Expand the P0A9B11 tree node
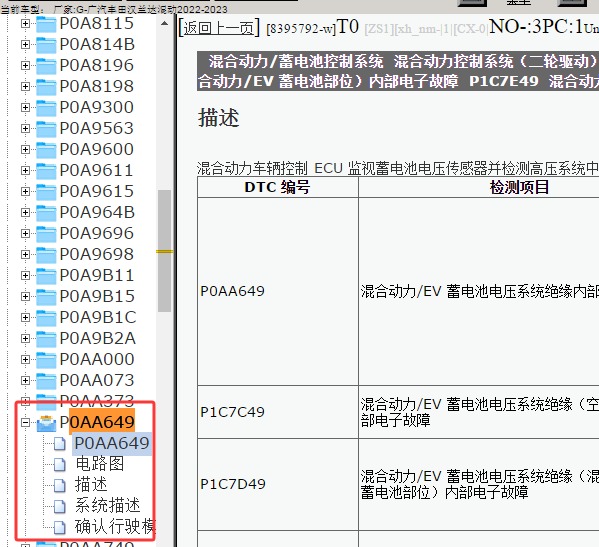 [x=25, y=276]
